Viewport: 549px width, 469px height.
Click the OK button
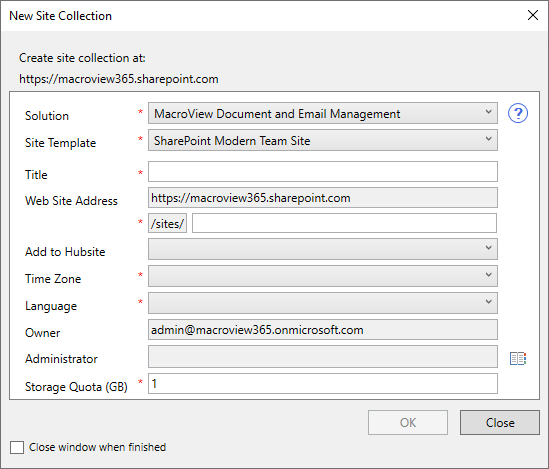click(408, 422)
